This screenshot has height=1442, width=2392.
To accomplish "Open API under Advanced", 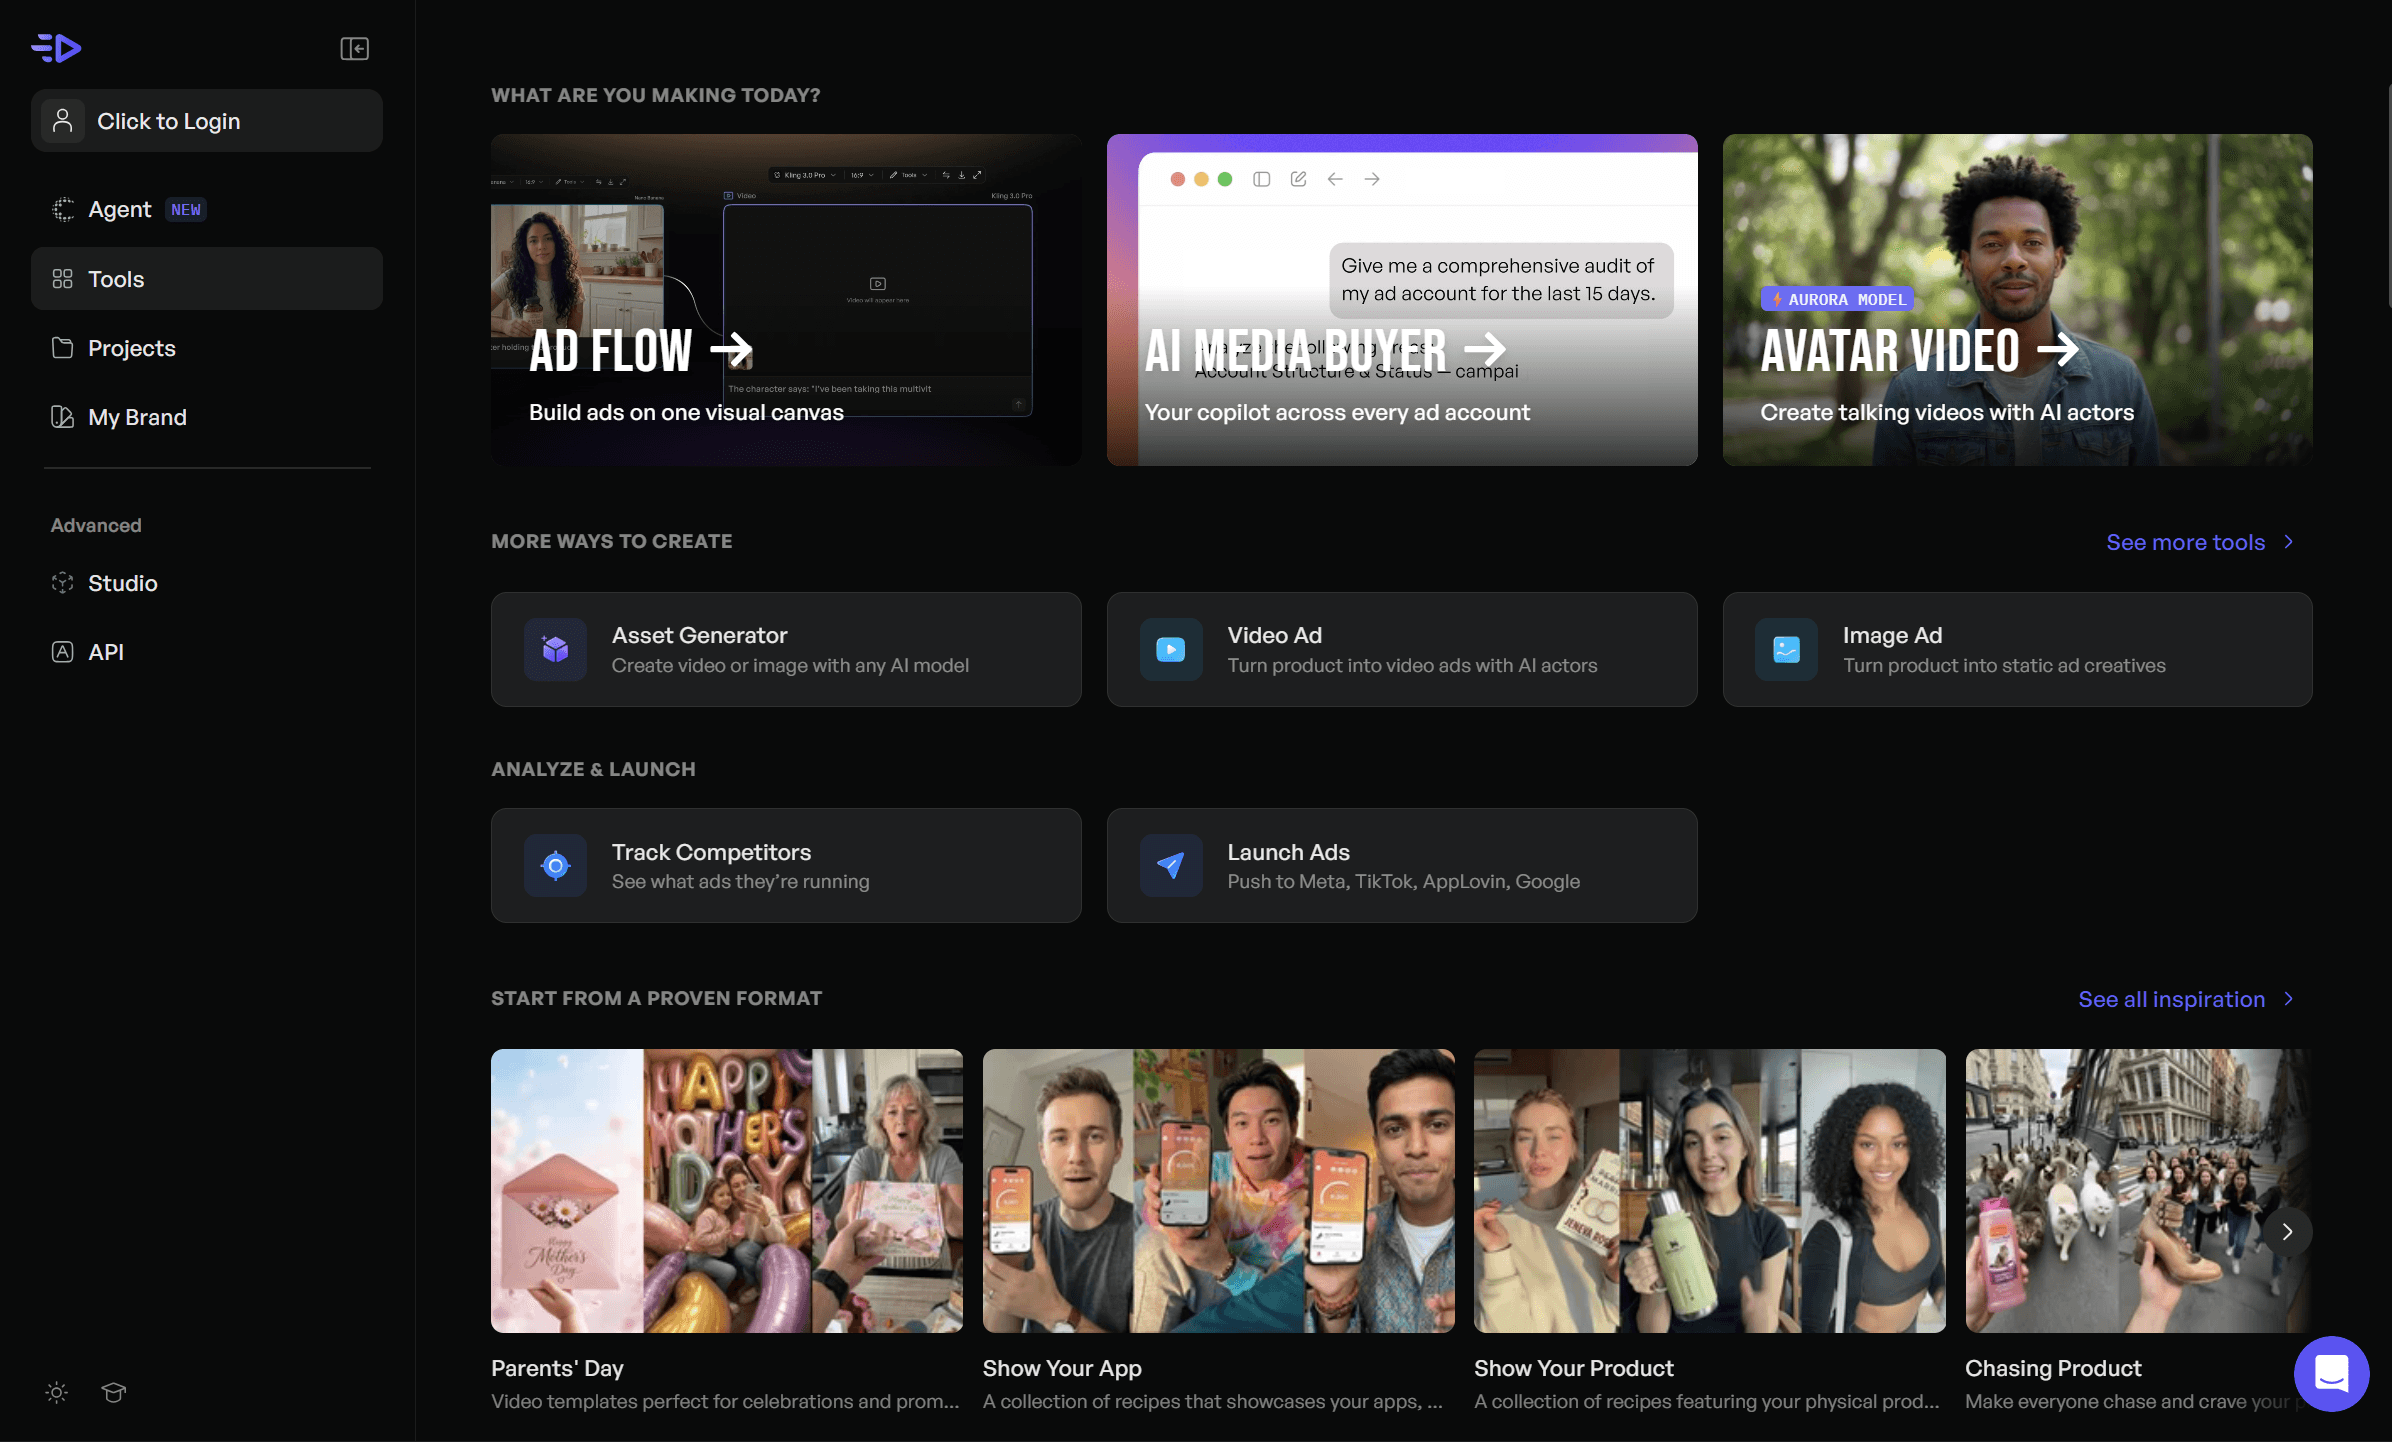I will pos(207,652).
